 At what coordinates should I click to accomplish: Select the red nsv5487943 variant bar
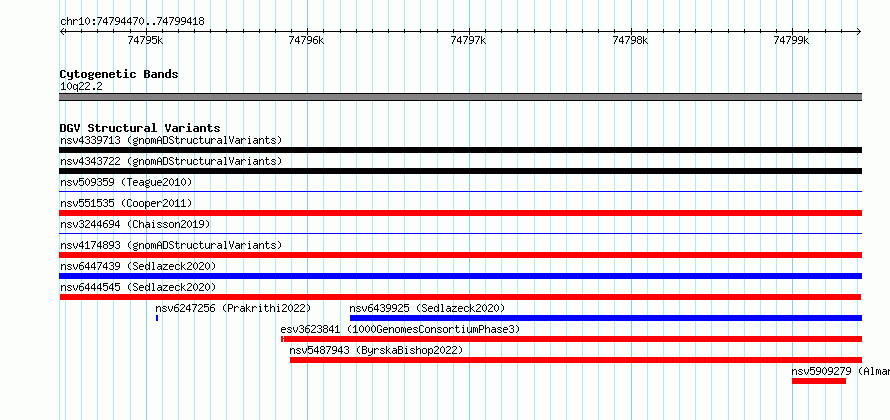576,360
